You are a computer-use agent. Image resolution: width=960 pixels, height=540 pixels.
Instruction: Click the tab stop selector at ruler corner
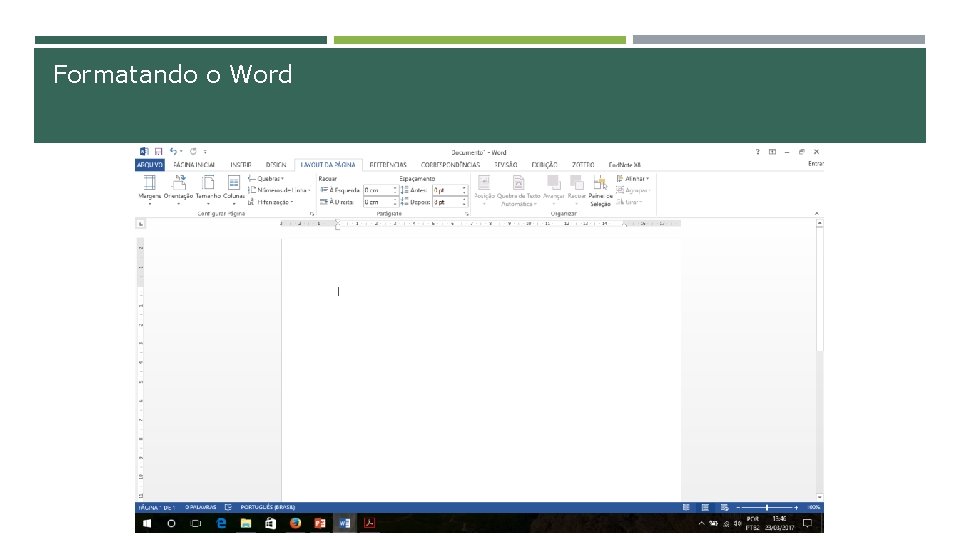click(x=140, y=224)
